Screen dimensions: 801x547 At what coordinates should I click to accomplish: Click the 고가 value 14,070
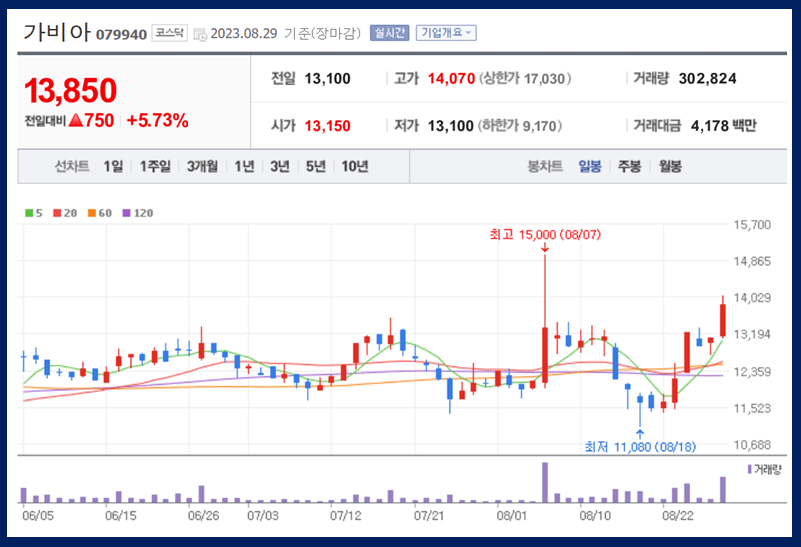pyautogui.click(x=451, y=79)
